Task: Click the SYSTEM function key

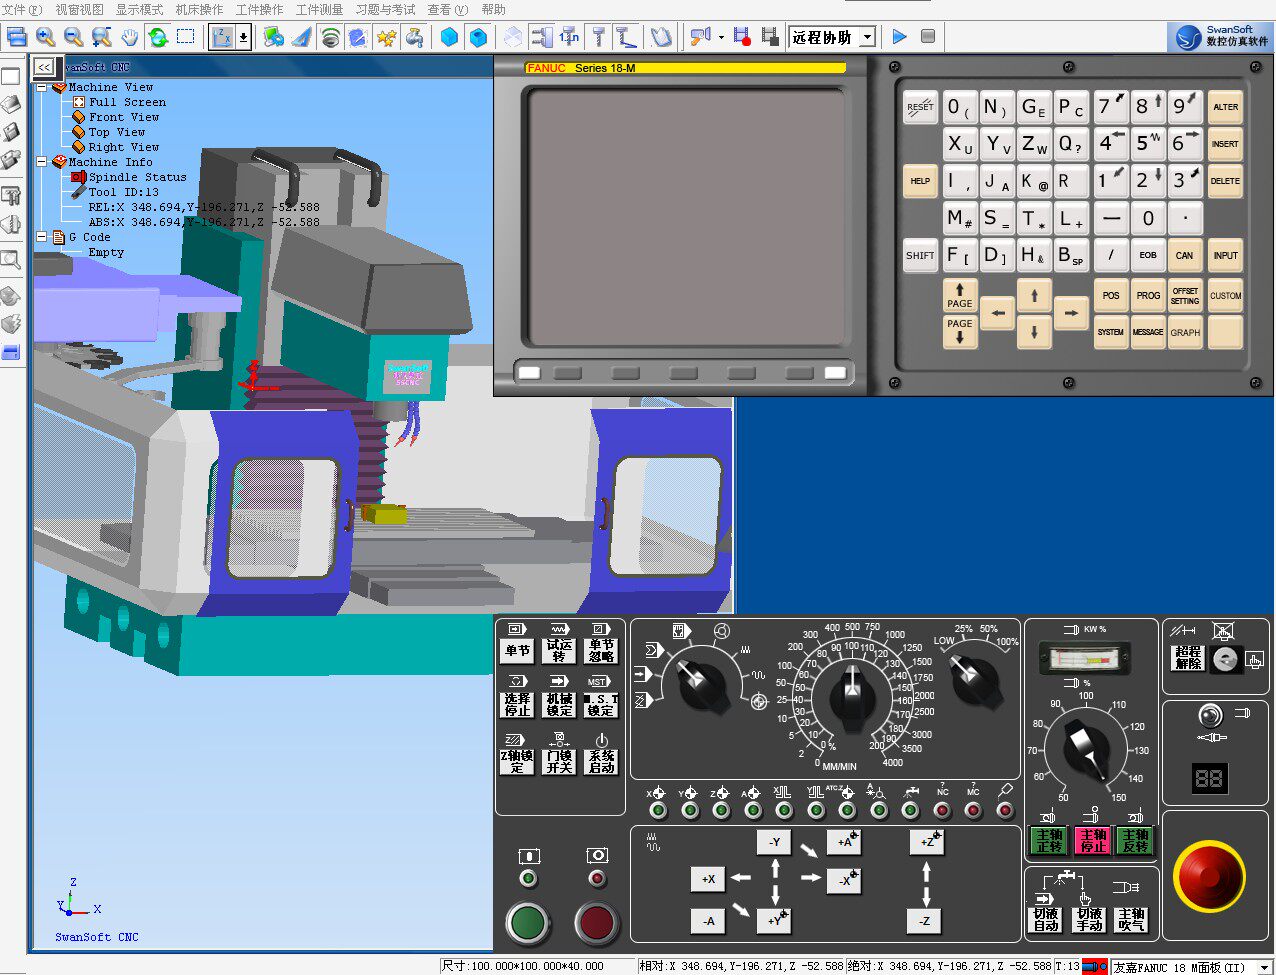Action: [1111, 332]
